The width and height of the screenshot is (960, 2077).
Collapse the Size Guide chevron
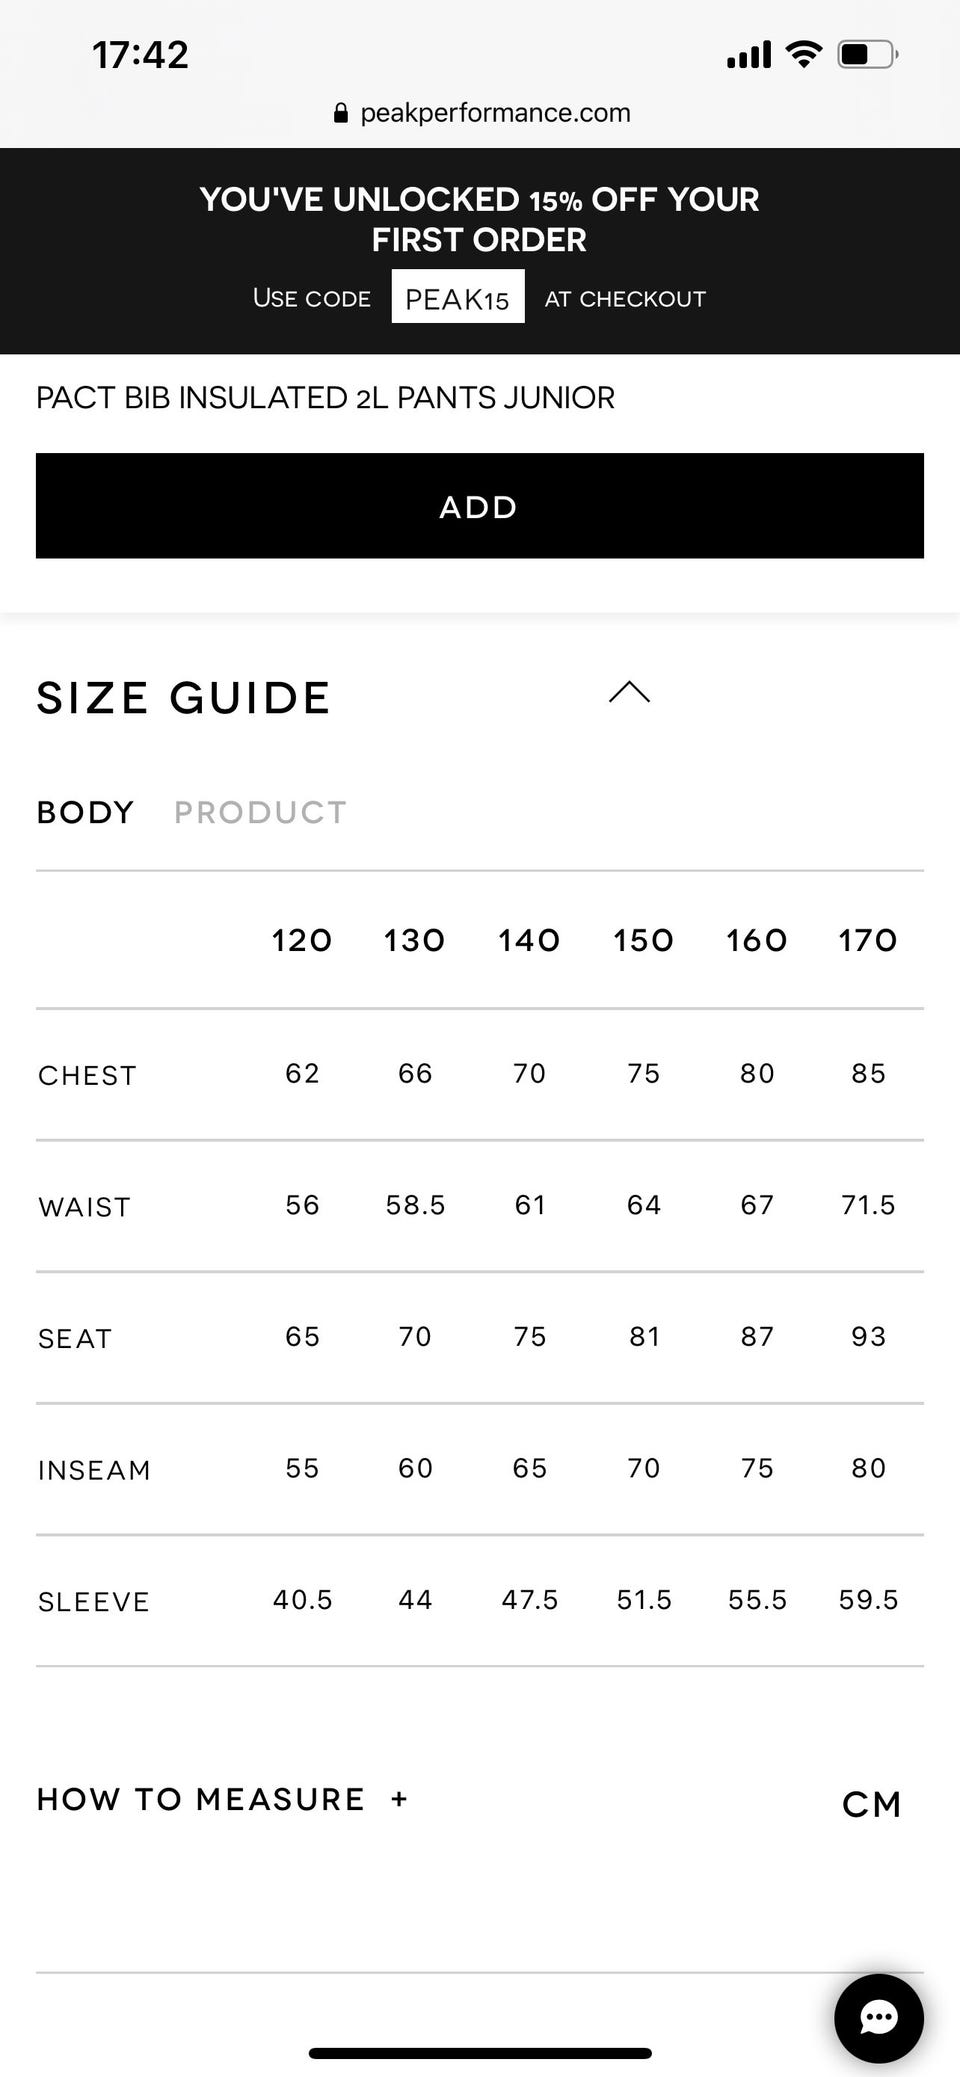pyautogui.click(x=629, y=692)
